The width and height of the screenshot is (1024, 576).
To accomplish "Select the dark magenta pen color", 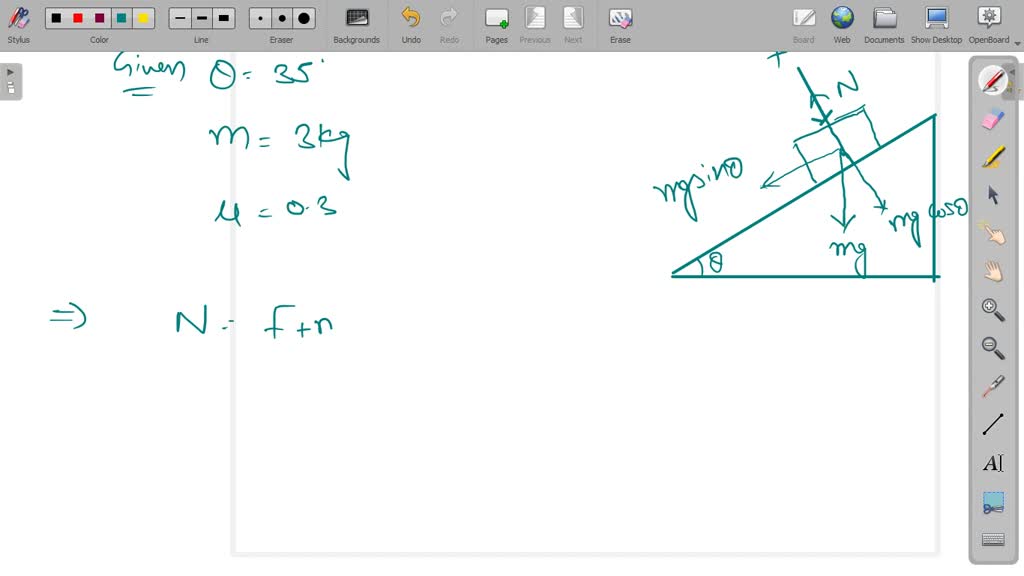I will [99, 18].
